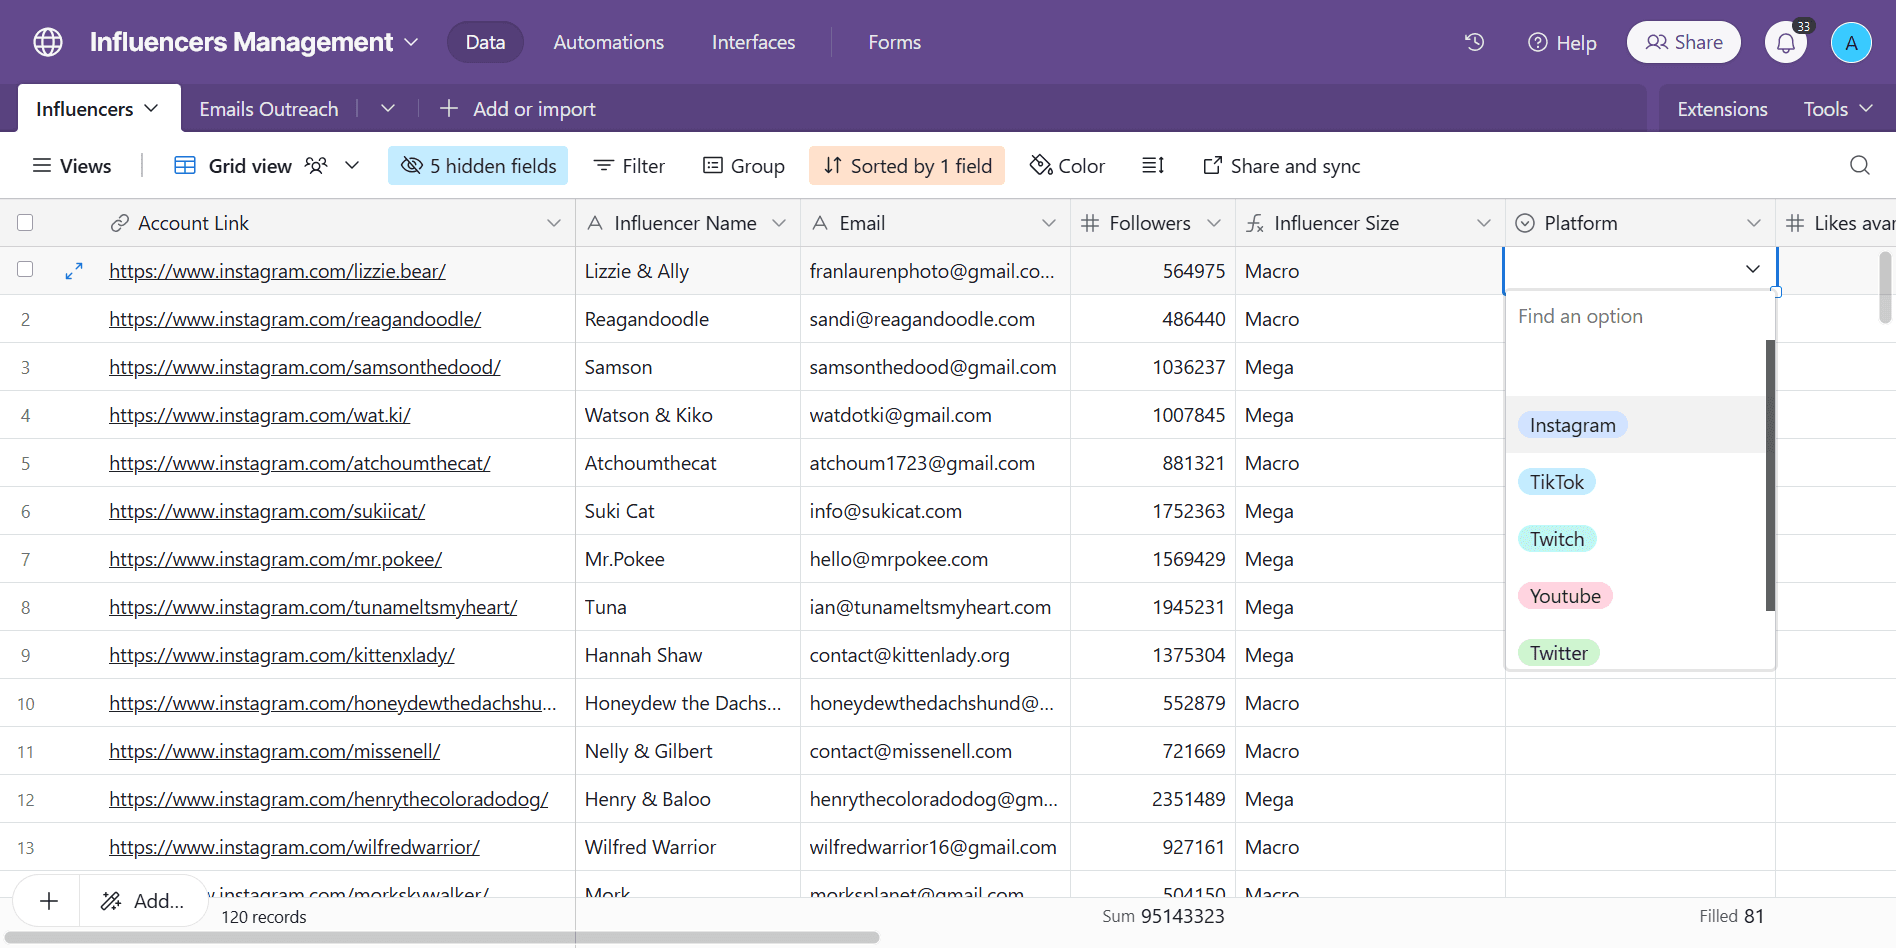Open the 5 hidden fields toggle
Viewport: 1896px width, 948px height.
click(x=478, y=166)
